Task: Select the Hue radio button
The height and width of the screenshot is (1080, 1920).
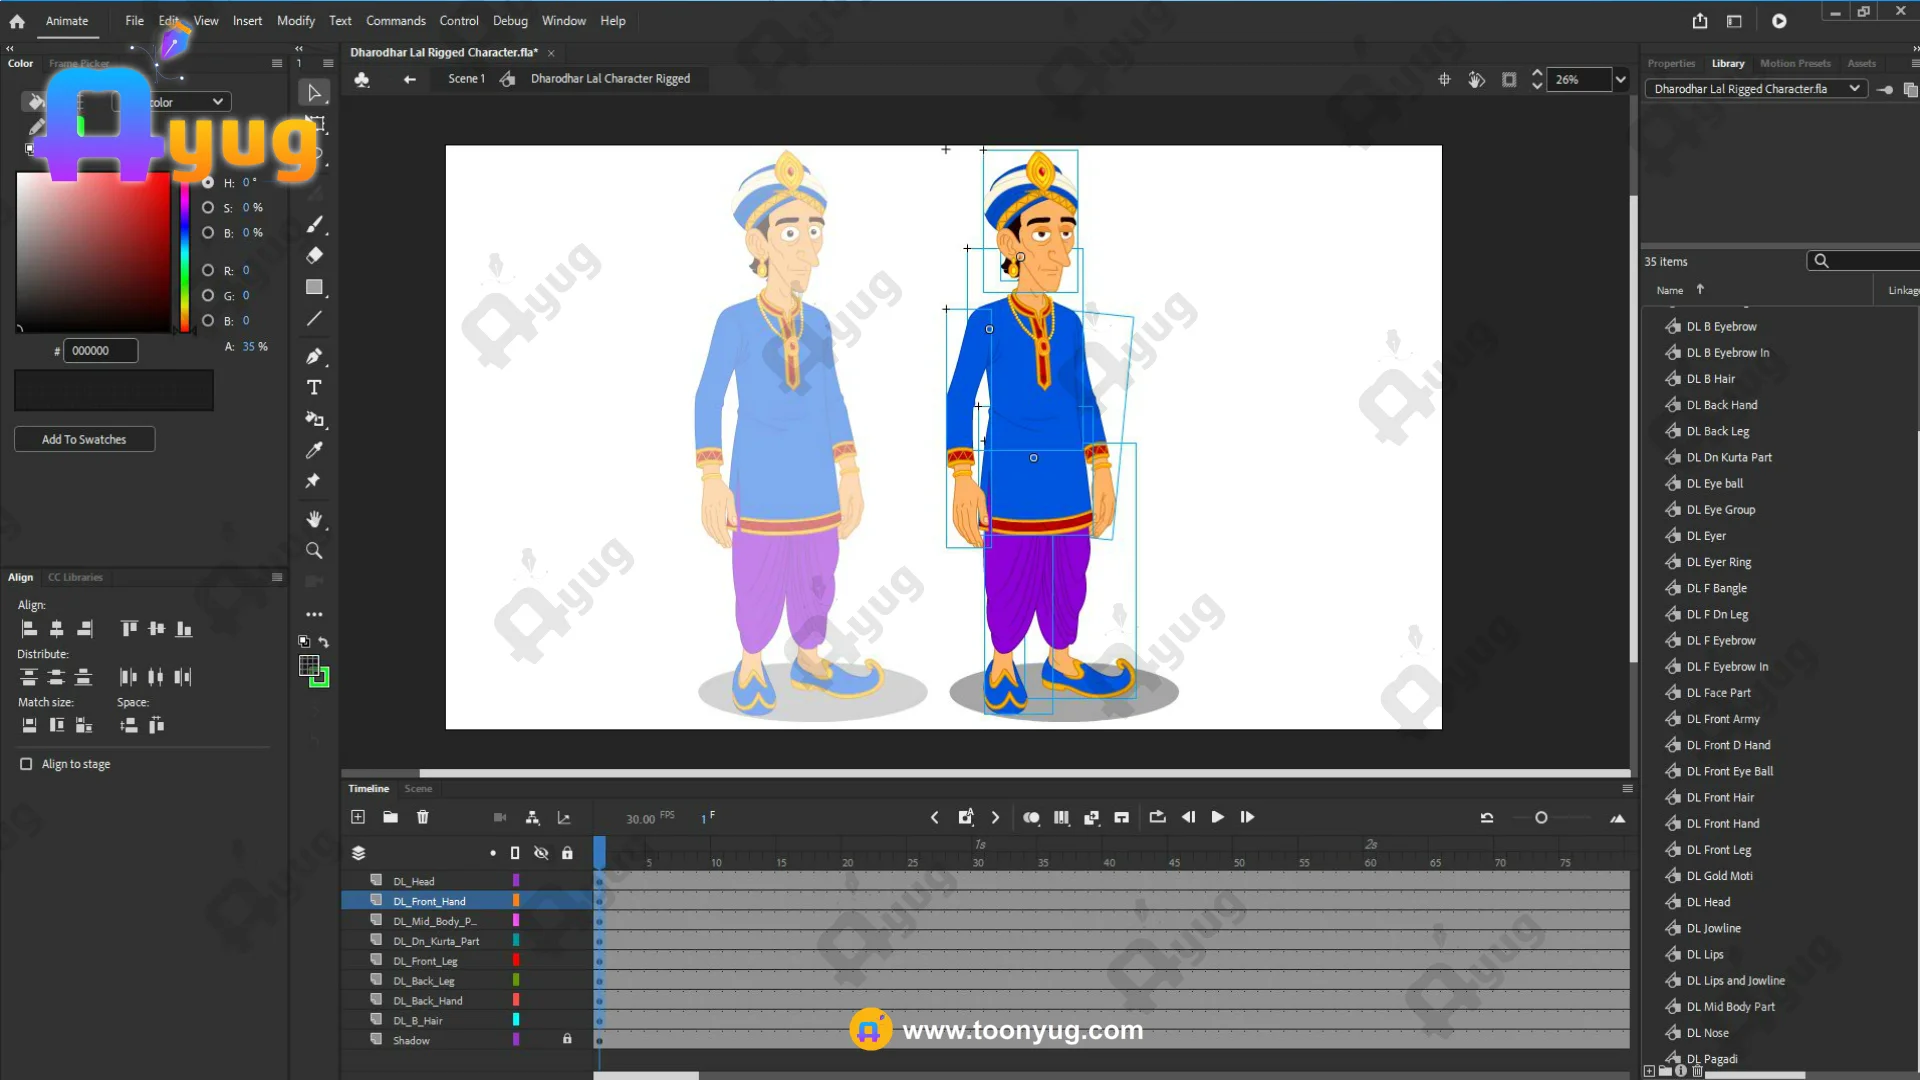Action: pos(208,183)
